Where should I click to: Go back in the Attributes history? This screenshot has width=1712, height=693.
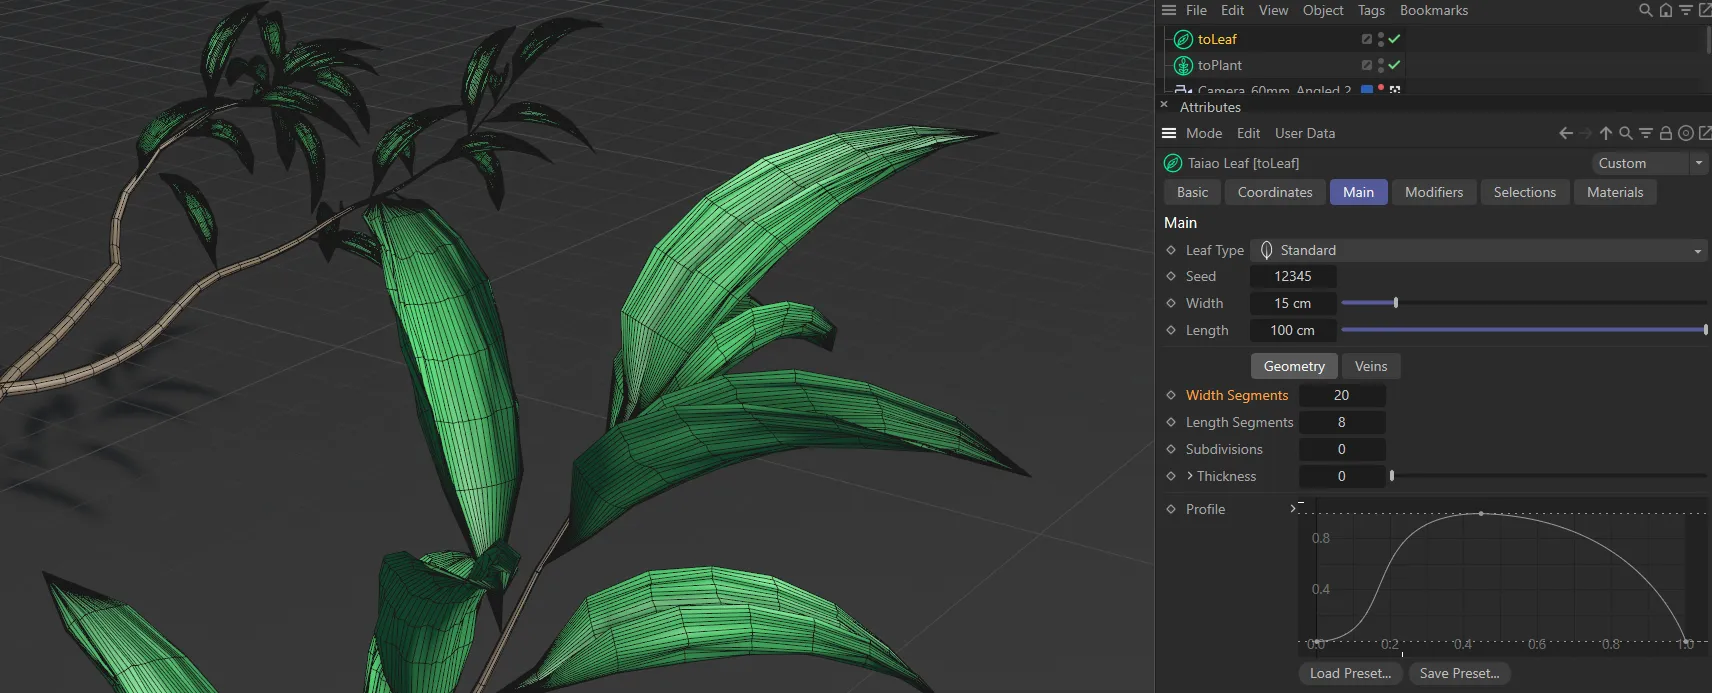click(1566, 133)
